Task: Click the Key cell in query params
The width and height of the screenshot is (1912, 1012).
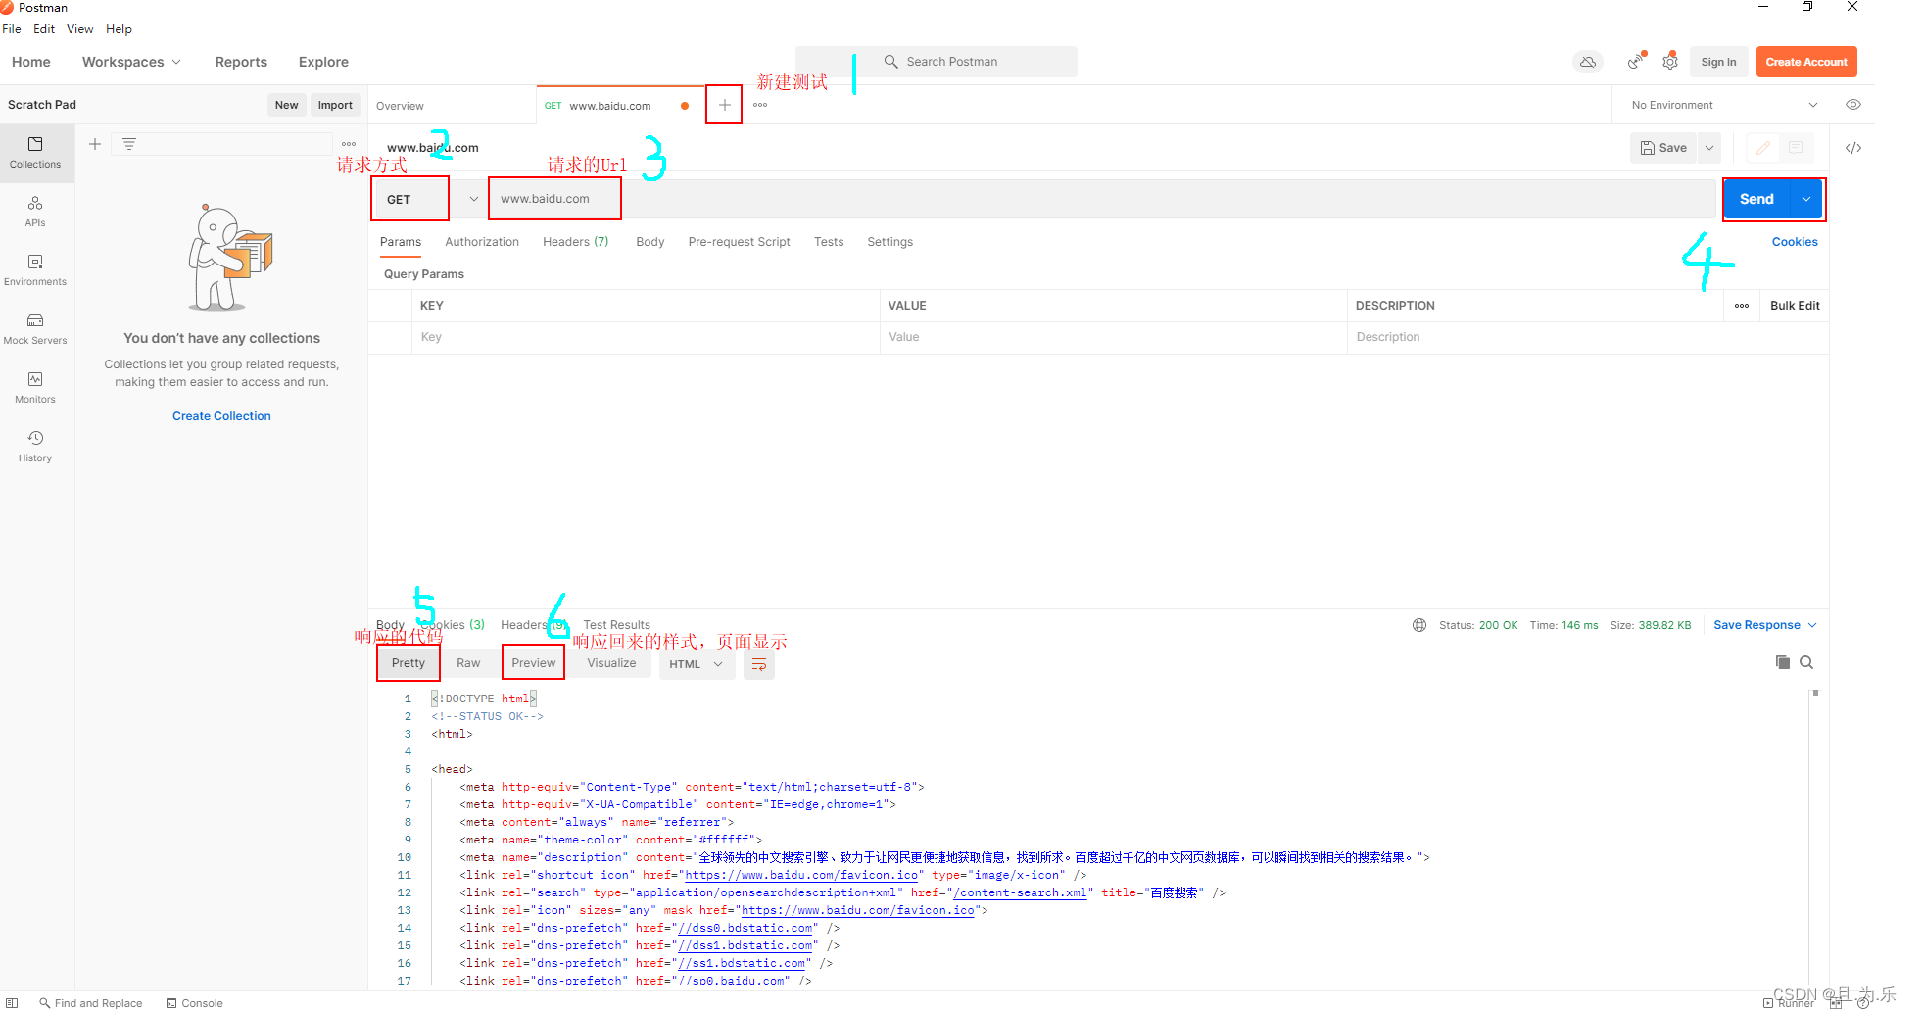Action: [x=645, y=337]
